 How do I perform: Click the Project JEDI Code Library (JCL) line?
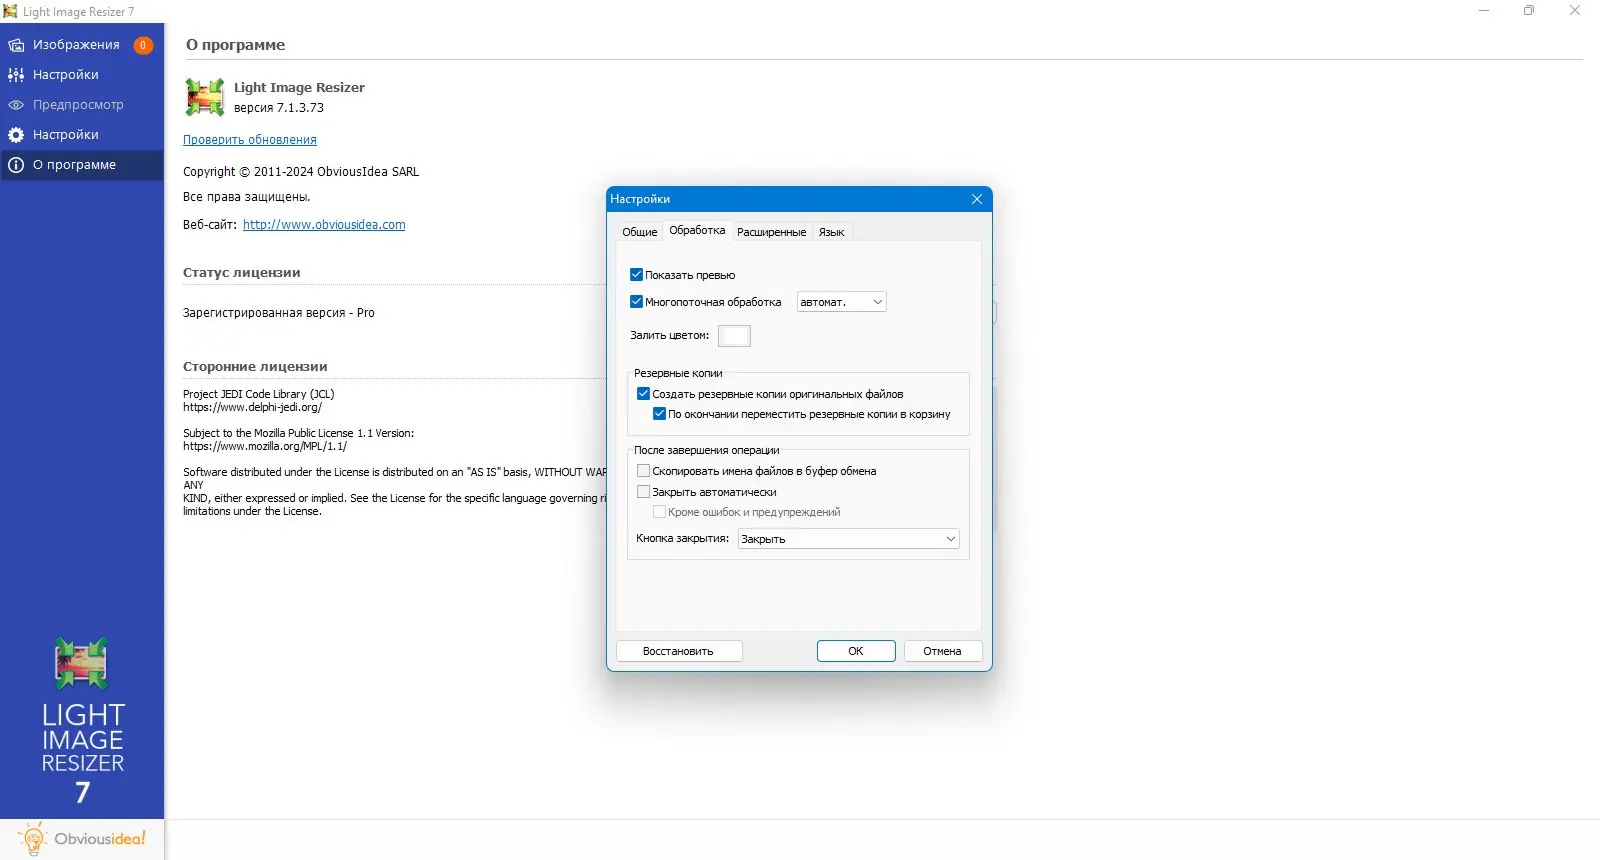(x=259, y=394)
